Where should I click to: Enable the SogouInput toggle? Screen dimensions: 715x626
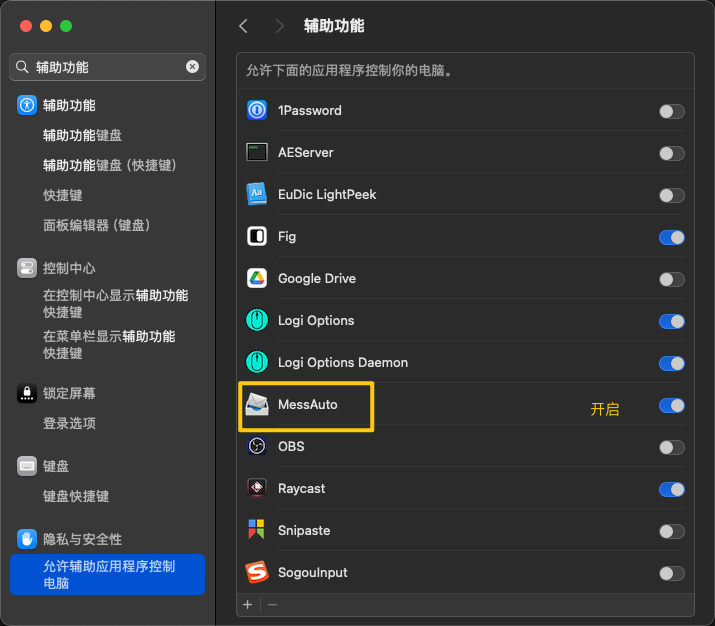(671, 573)
